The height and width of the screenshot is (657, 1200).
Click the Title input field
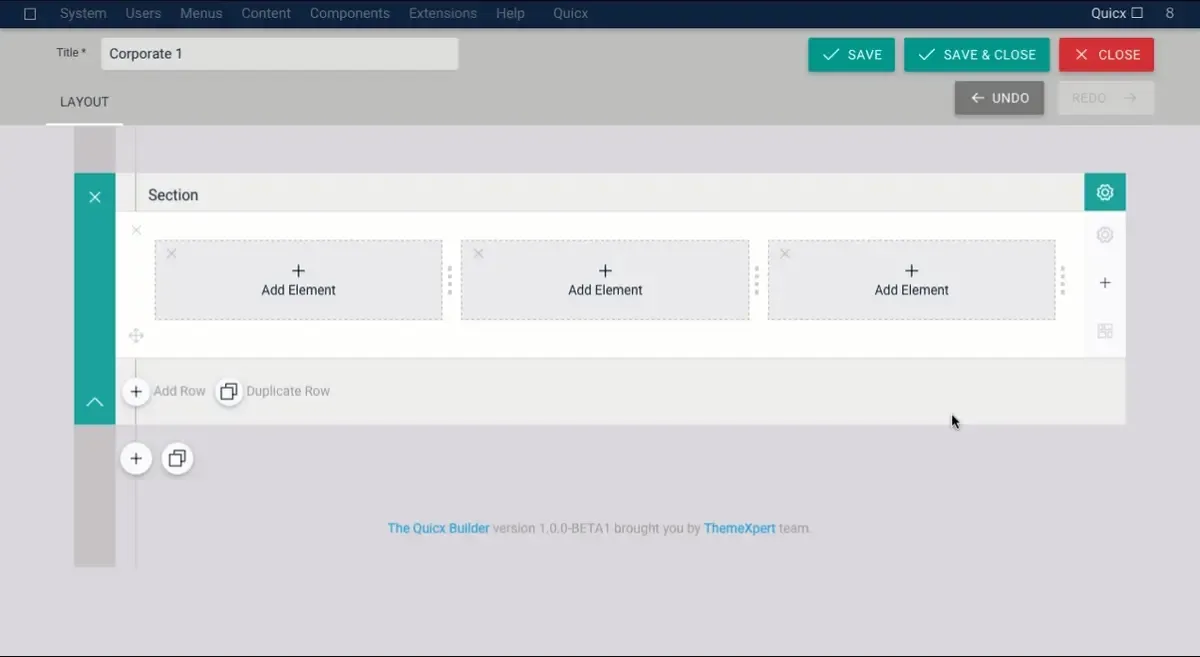point(279,54)
